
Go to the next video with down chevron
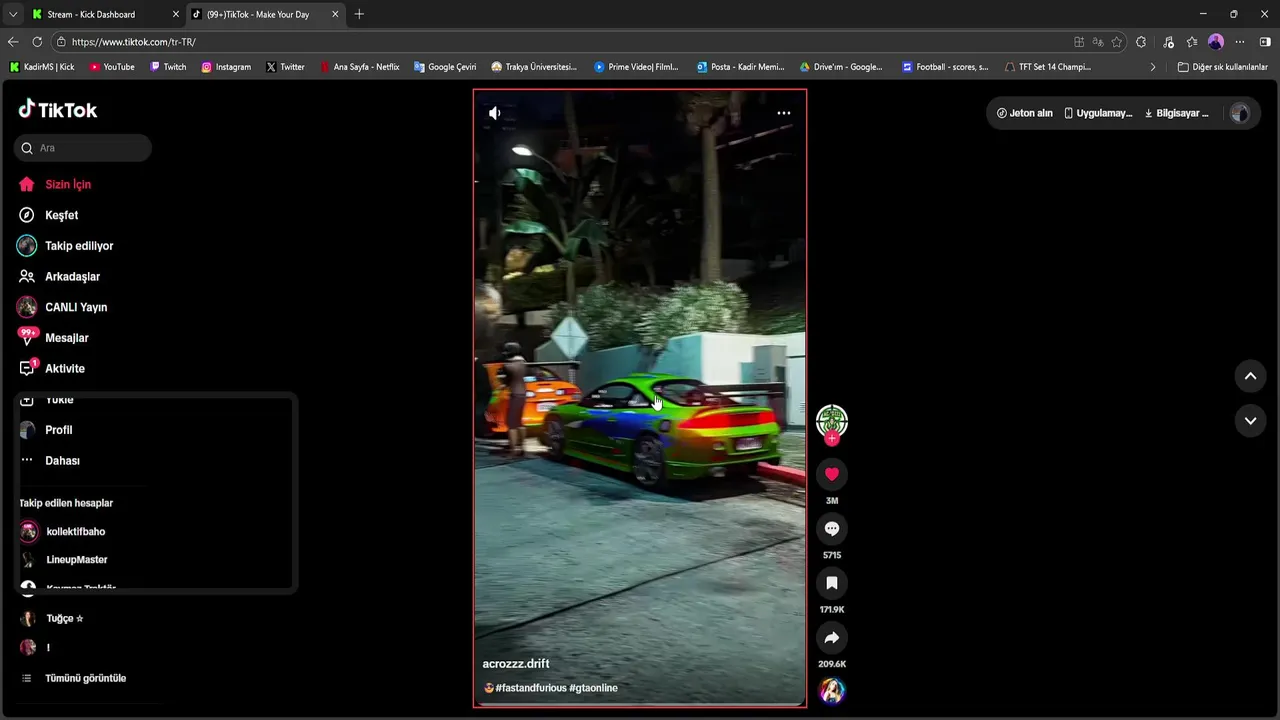[1250, 421]
